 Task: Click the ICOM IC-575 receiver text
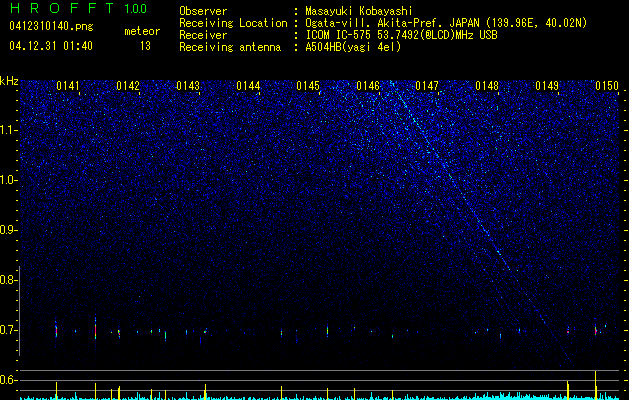point(401,35)
